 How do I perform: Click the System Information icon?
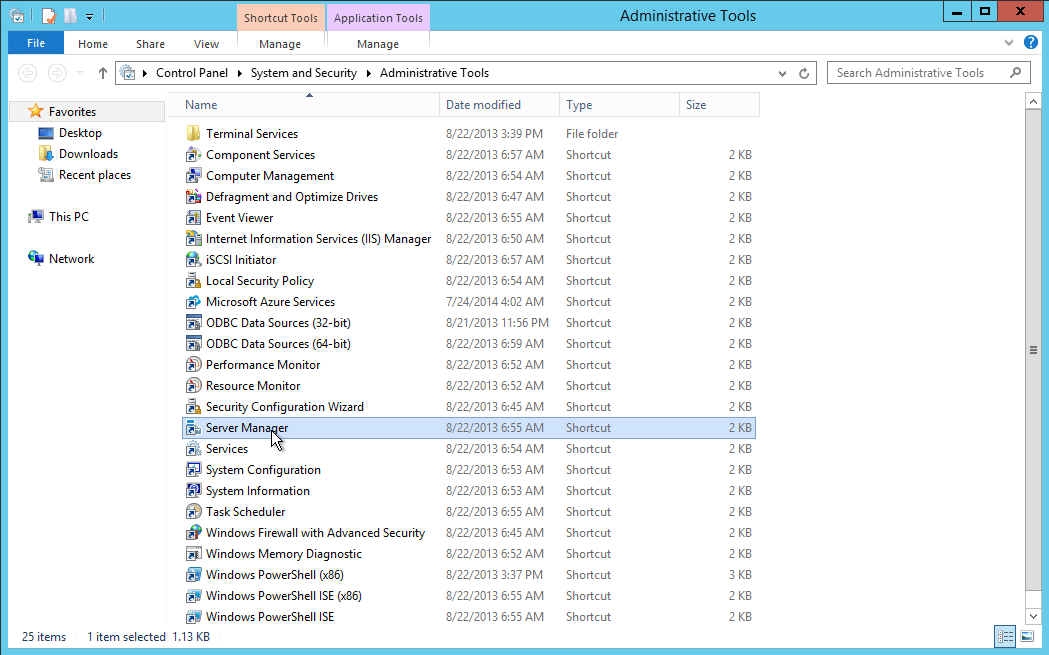(x=193, y=491)
